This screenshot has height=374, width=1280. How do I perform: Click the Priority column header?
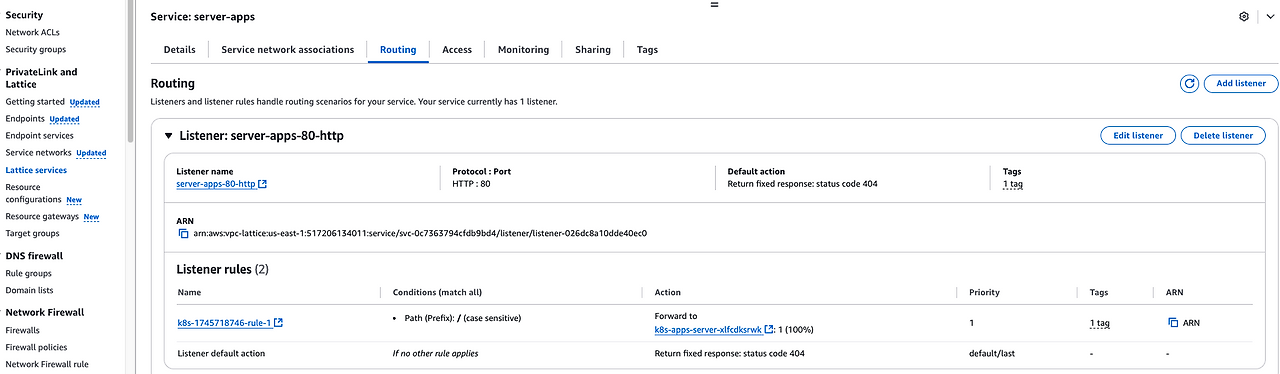coord(984,292)
